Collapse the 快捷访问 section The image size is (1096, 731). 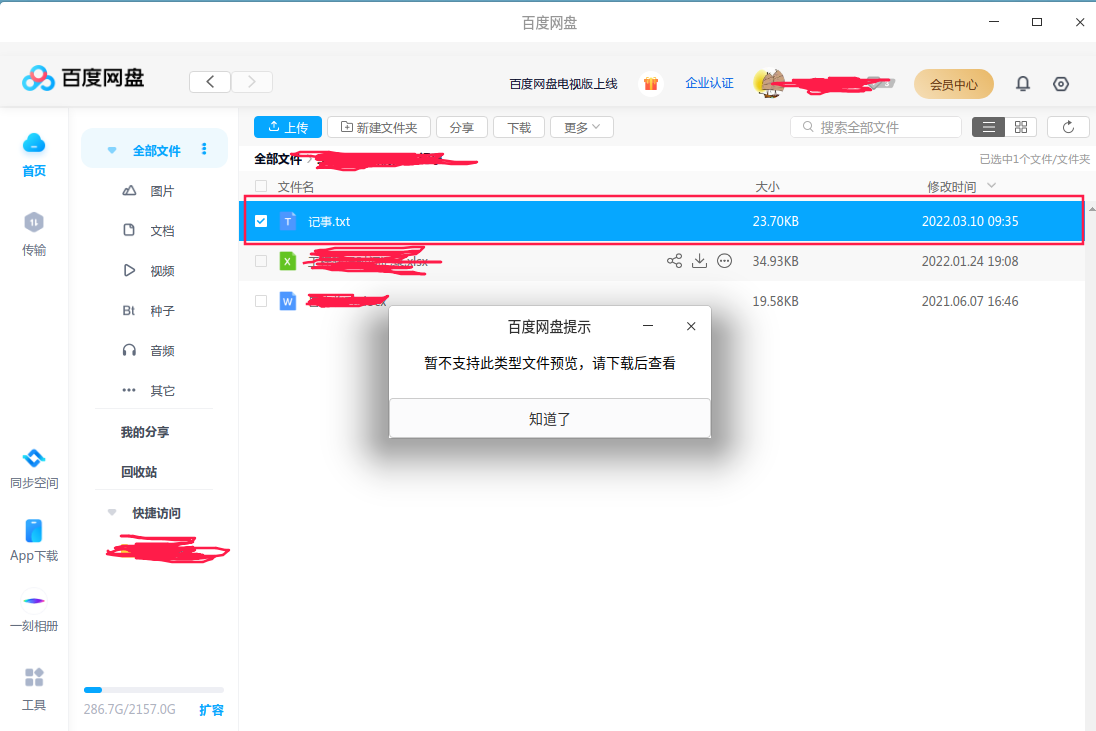[111, 512]
